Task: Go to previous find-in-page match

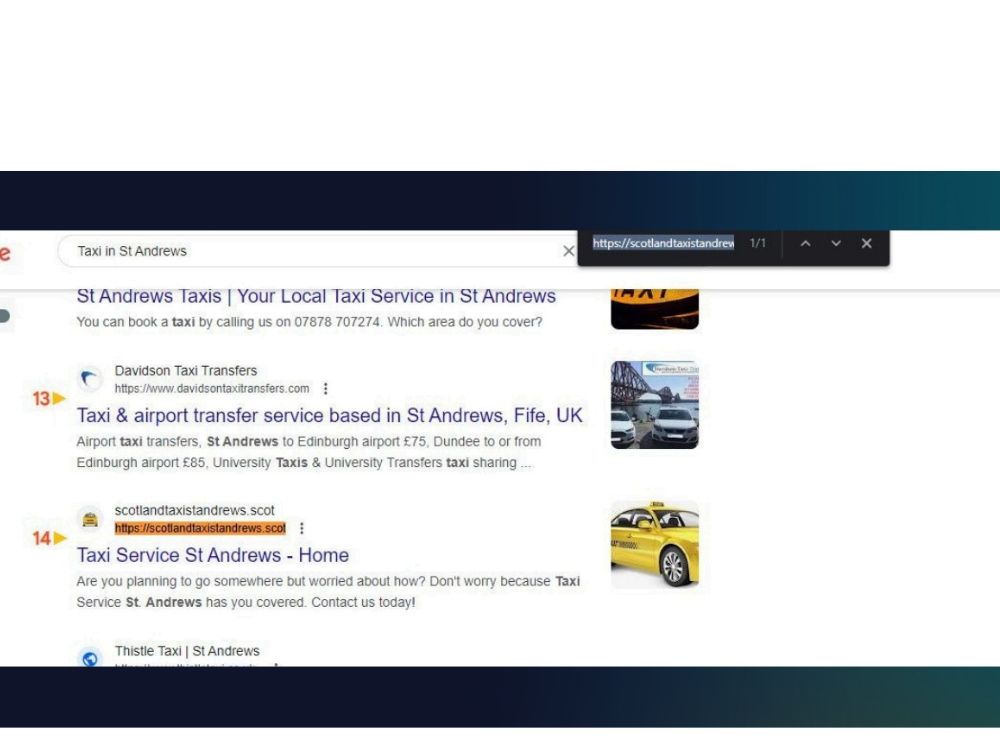Action: click(805, 244)
